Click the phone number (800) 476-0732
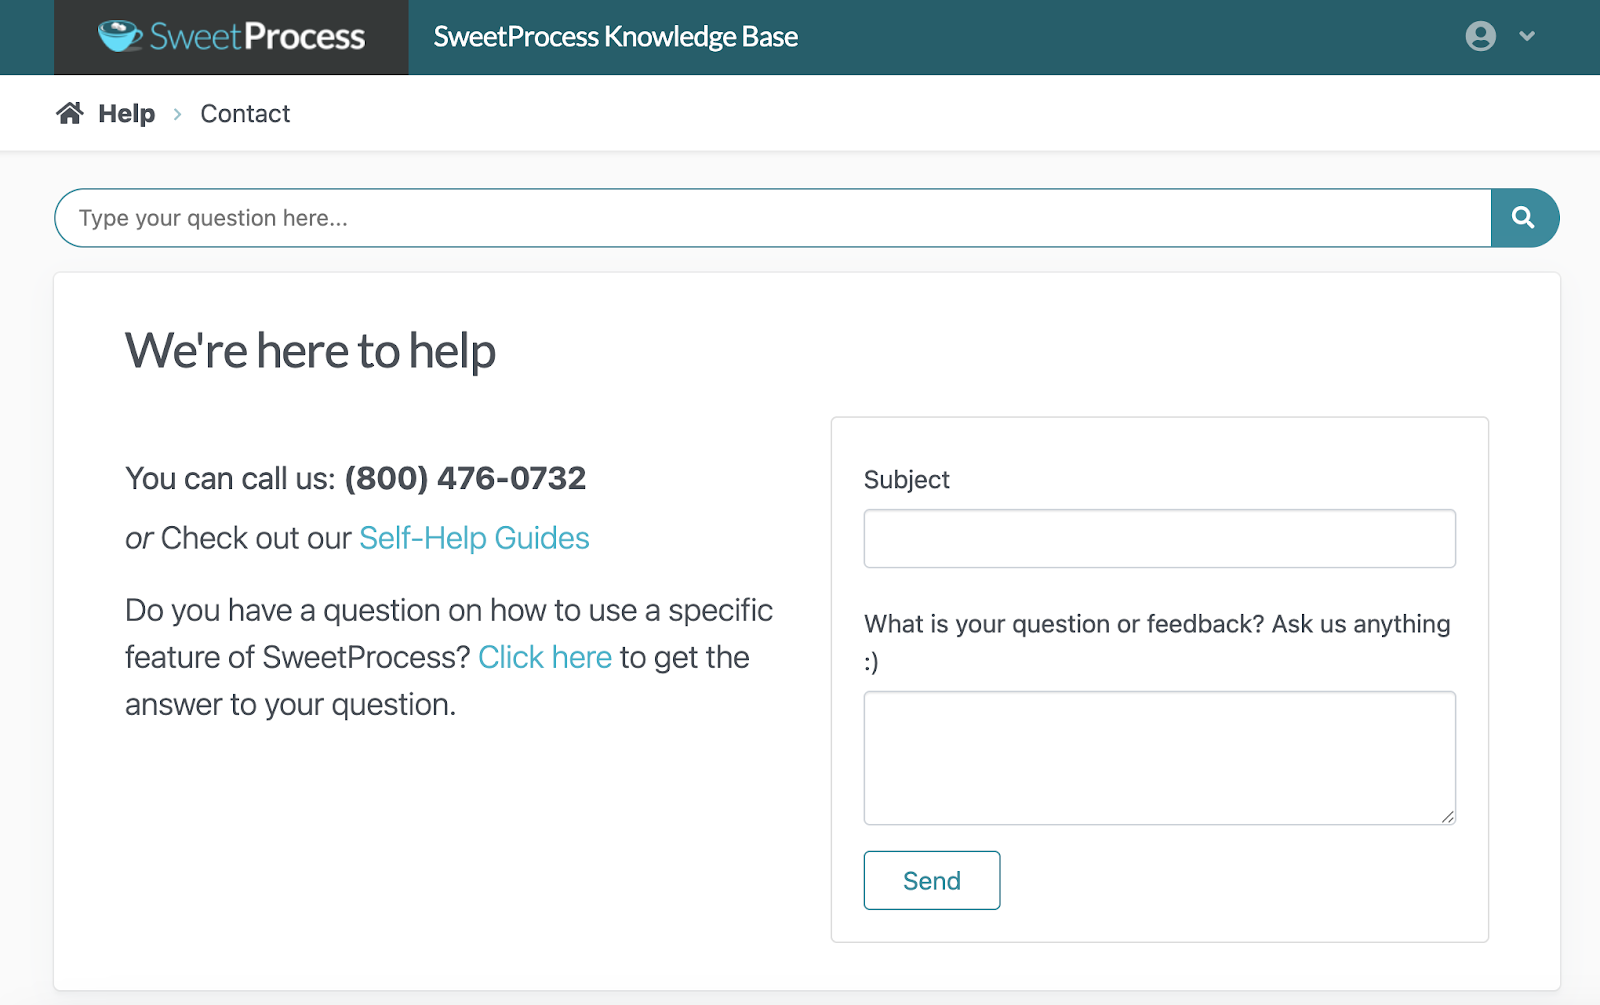 [x=464, y=478]
